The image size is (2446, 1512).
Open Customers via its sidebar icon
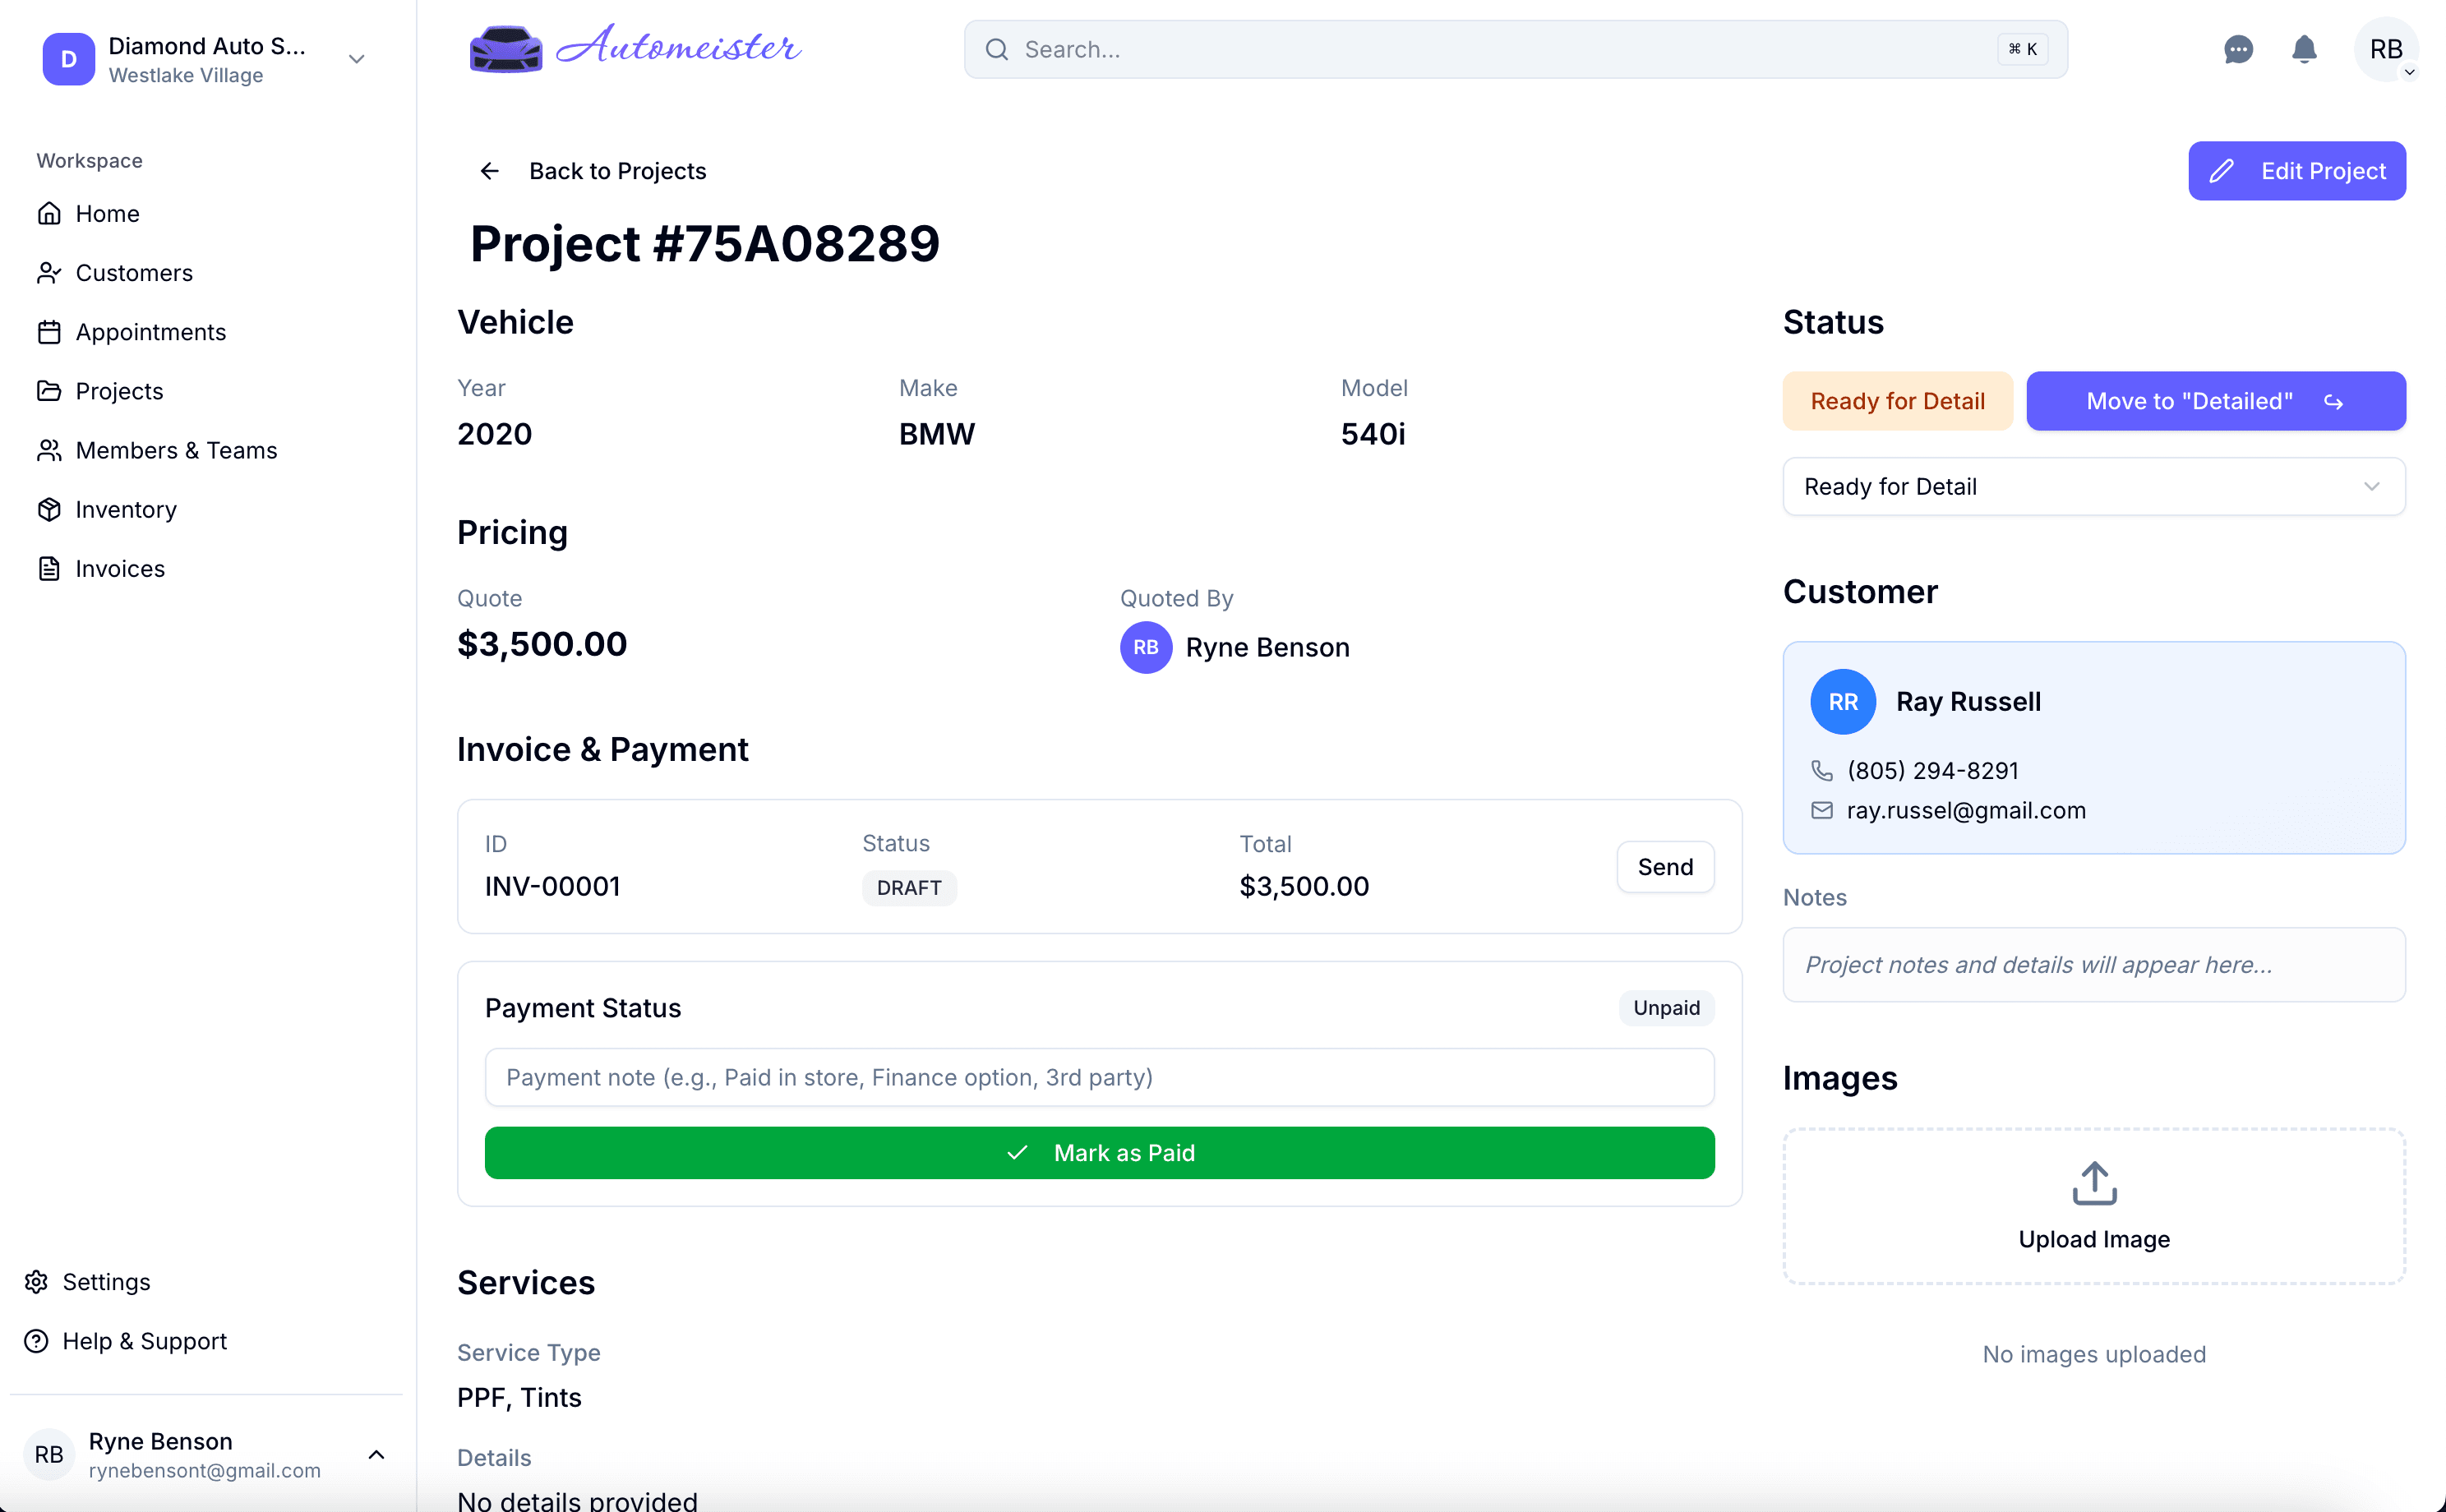[49, 272]
